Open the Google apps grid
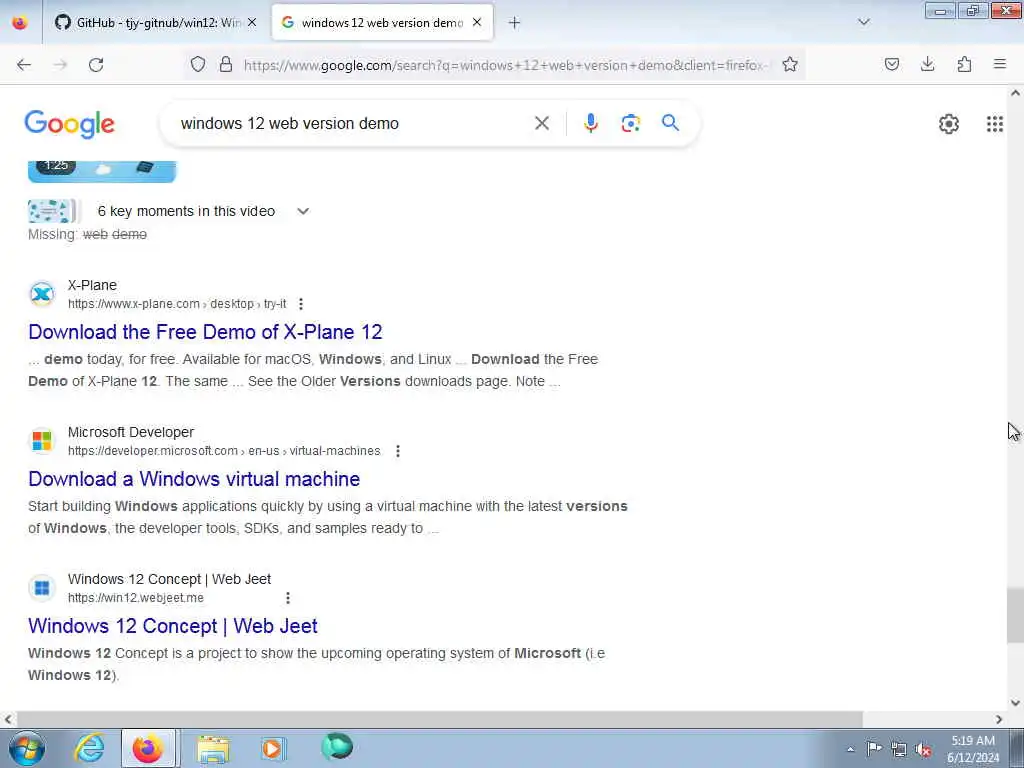This screenshot has height=768, width=1024. coord(995,123)
